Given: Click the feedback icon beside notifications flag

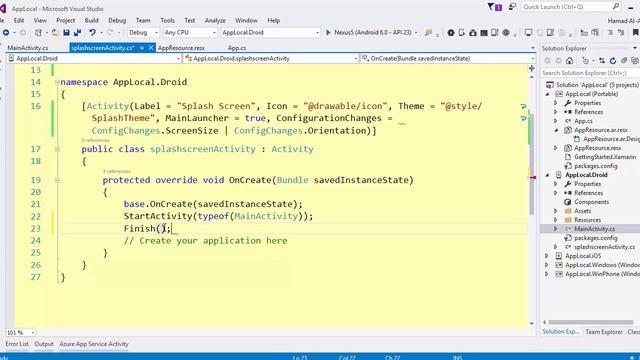Looking at the screenshot, I should tap(512, 7).
